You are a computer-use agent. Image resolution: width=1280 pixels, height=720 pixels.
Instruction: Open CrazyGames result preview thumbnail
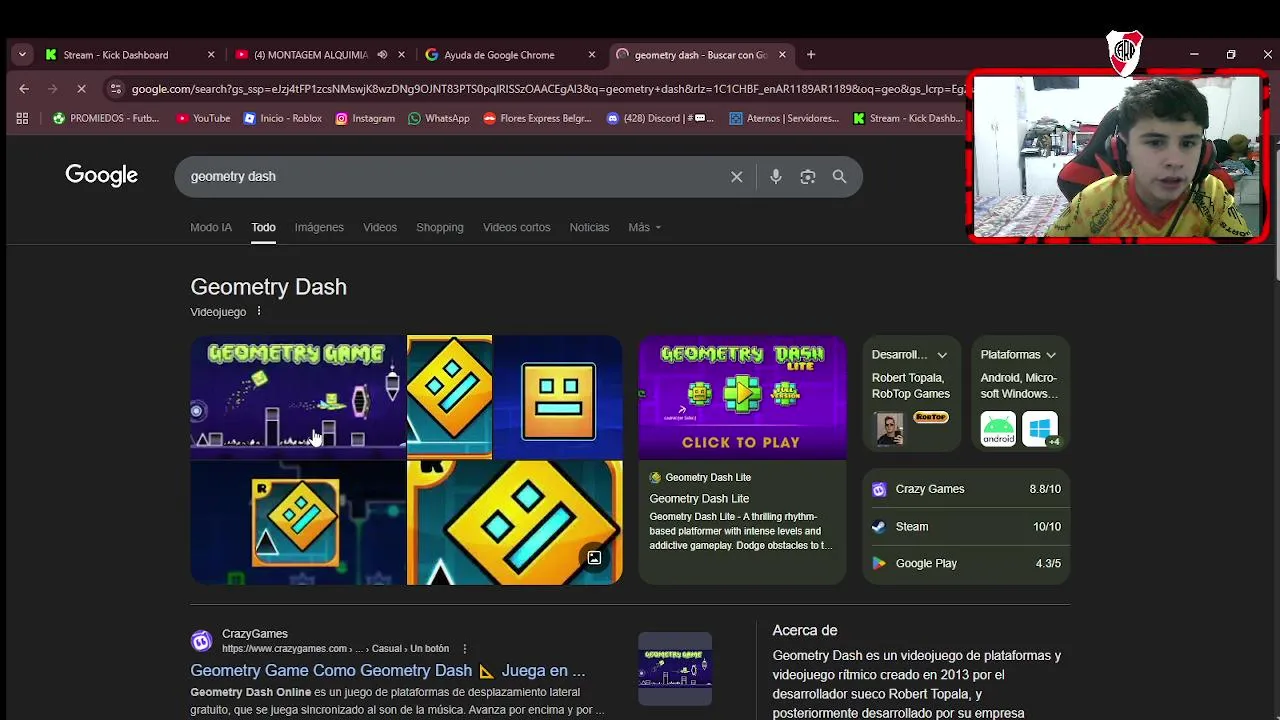(x=675, y=669)
